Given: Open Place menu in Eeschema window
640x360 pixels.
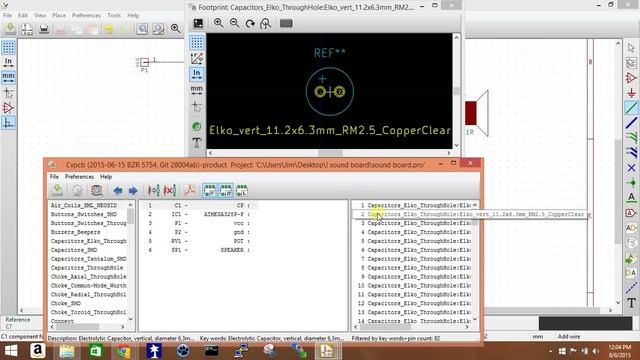Looking at the screenshot, I should coord(59,15).
